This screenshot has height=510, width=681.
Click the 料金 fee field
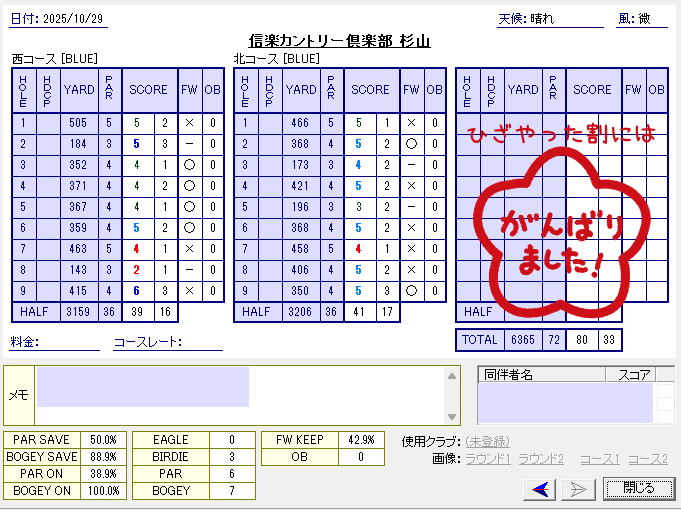(x=71, y=342)
